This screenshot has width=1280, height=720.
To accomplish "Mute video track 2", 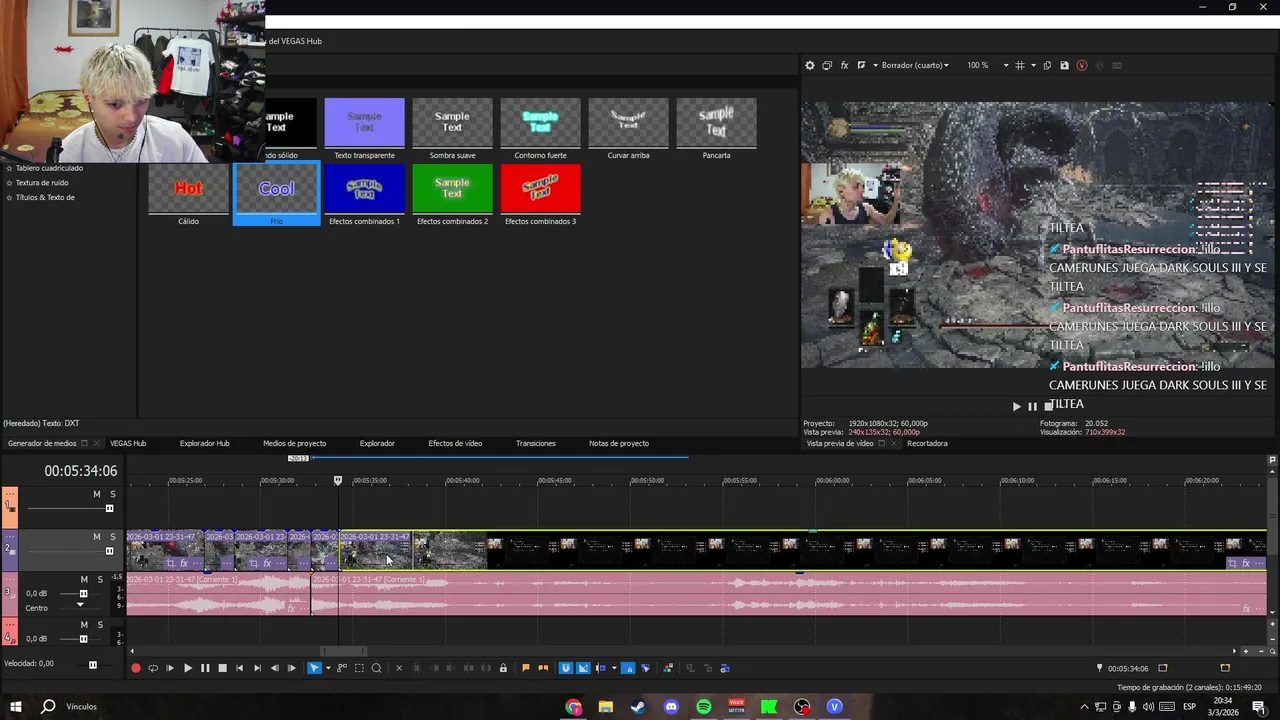I will coord(97,537).
